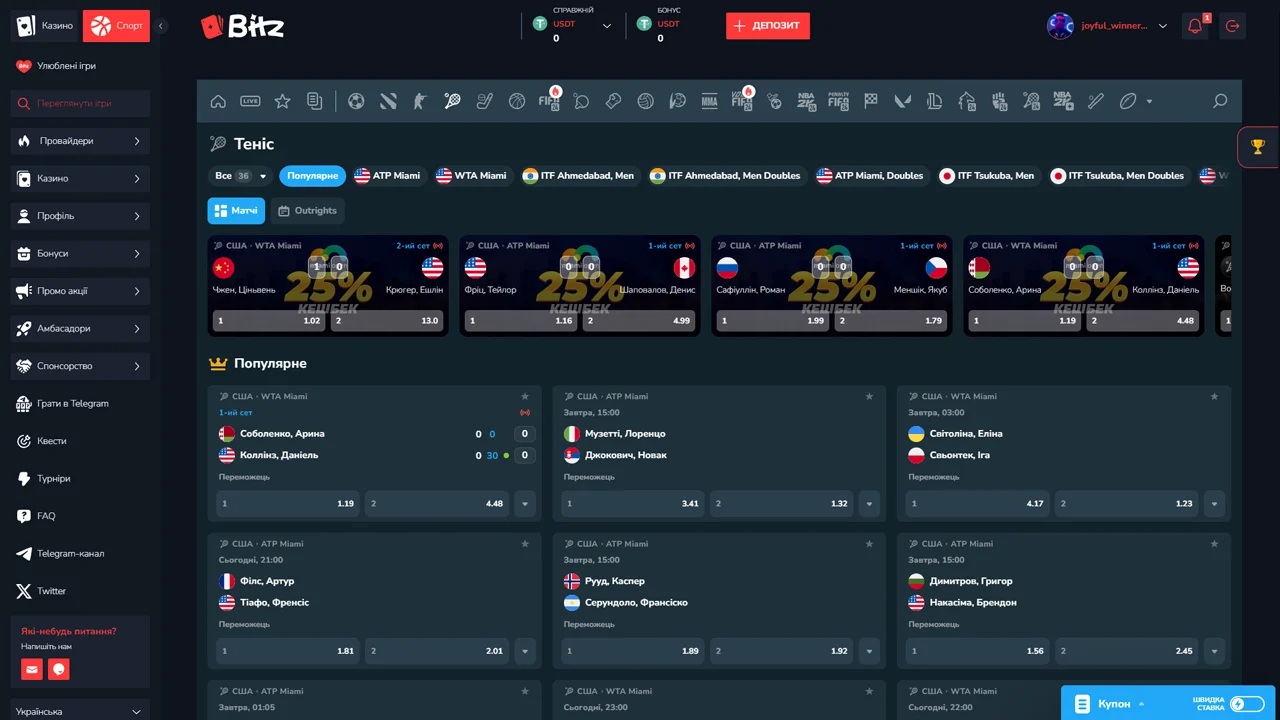Favorite the Соболенко vs Коллінз match star
This screenshot has height=720, width=1280.
pyautogui.click(x=525, y=397)
